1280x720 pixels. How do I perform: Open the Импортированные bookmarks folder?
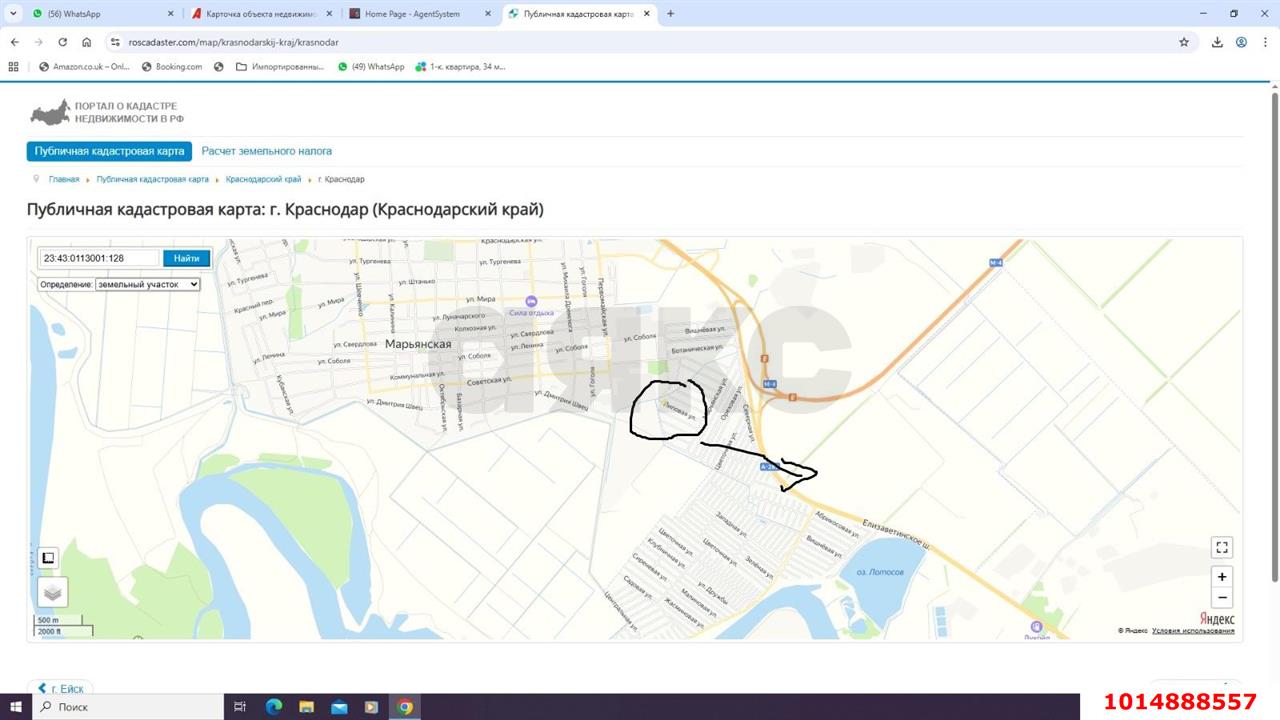pos(280,67)
